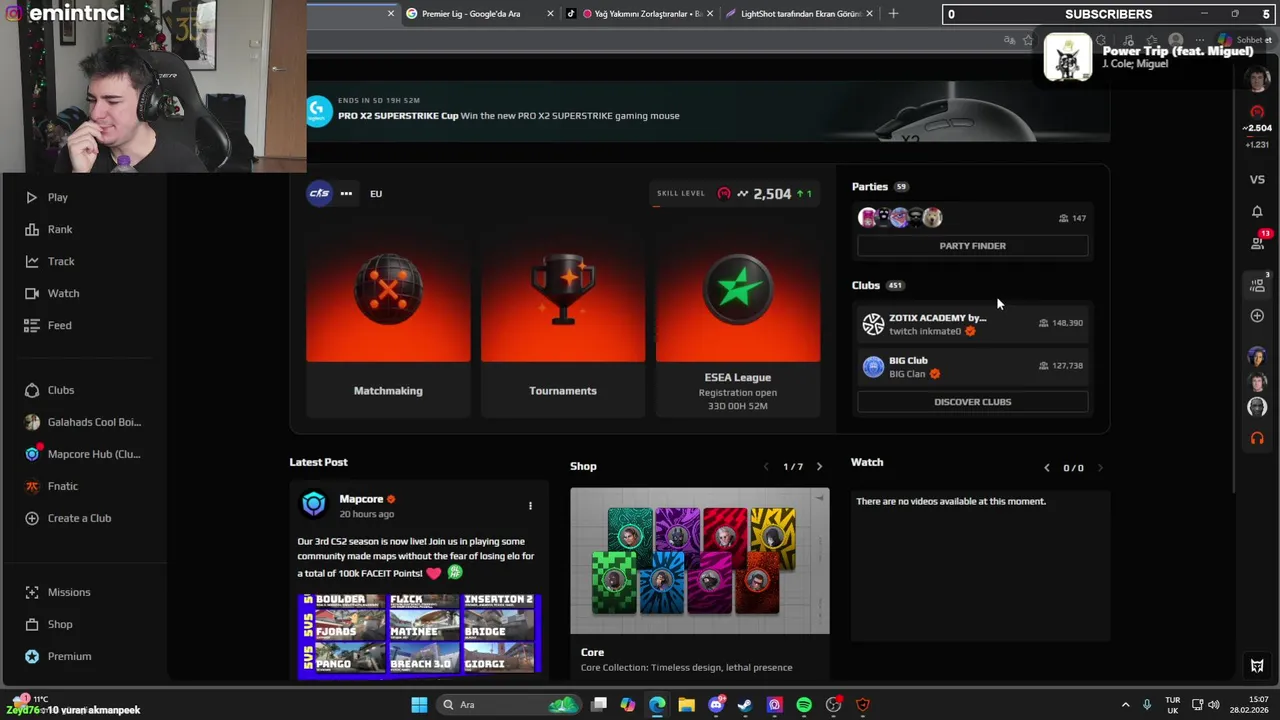Click the CS2 game icon
The image size is (1280, 720).
coord(319,193)
